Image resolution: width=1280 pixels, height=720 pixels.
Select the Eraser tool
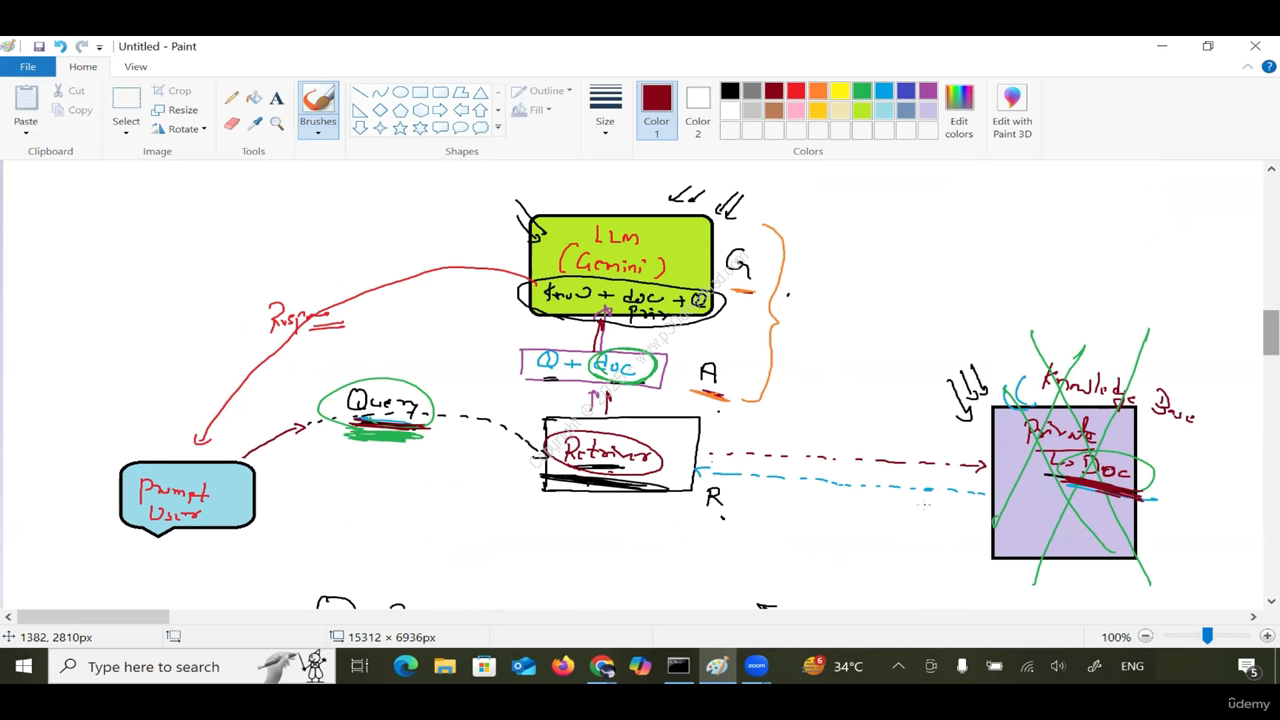click(232, 123)
